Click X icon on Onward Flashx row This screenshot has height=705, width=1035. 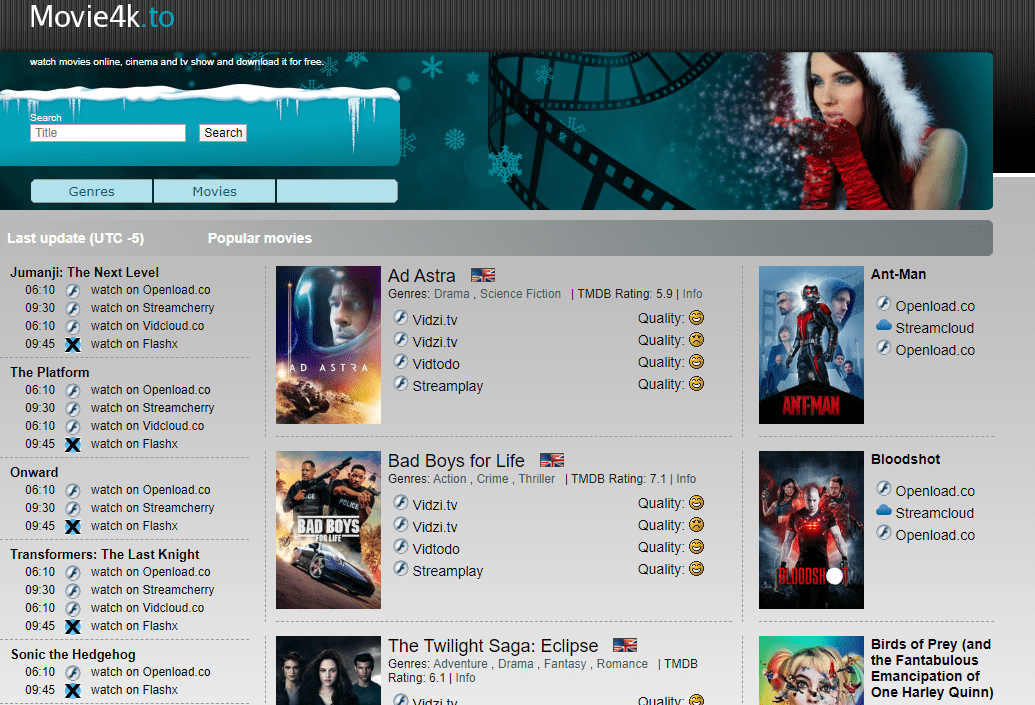[x=73, y=527]
